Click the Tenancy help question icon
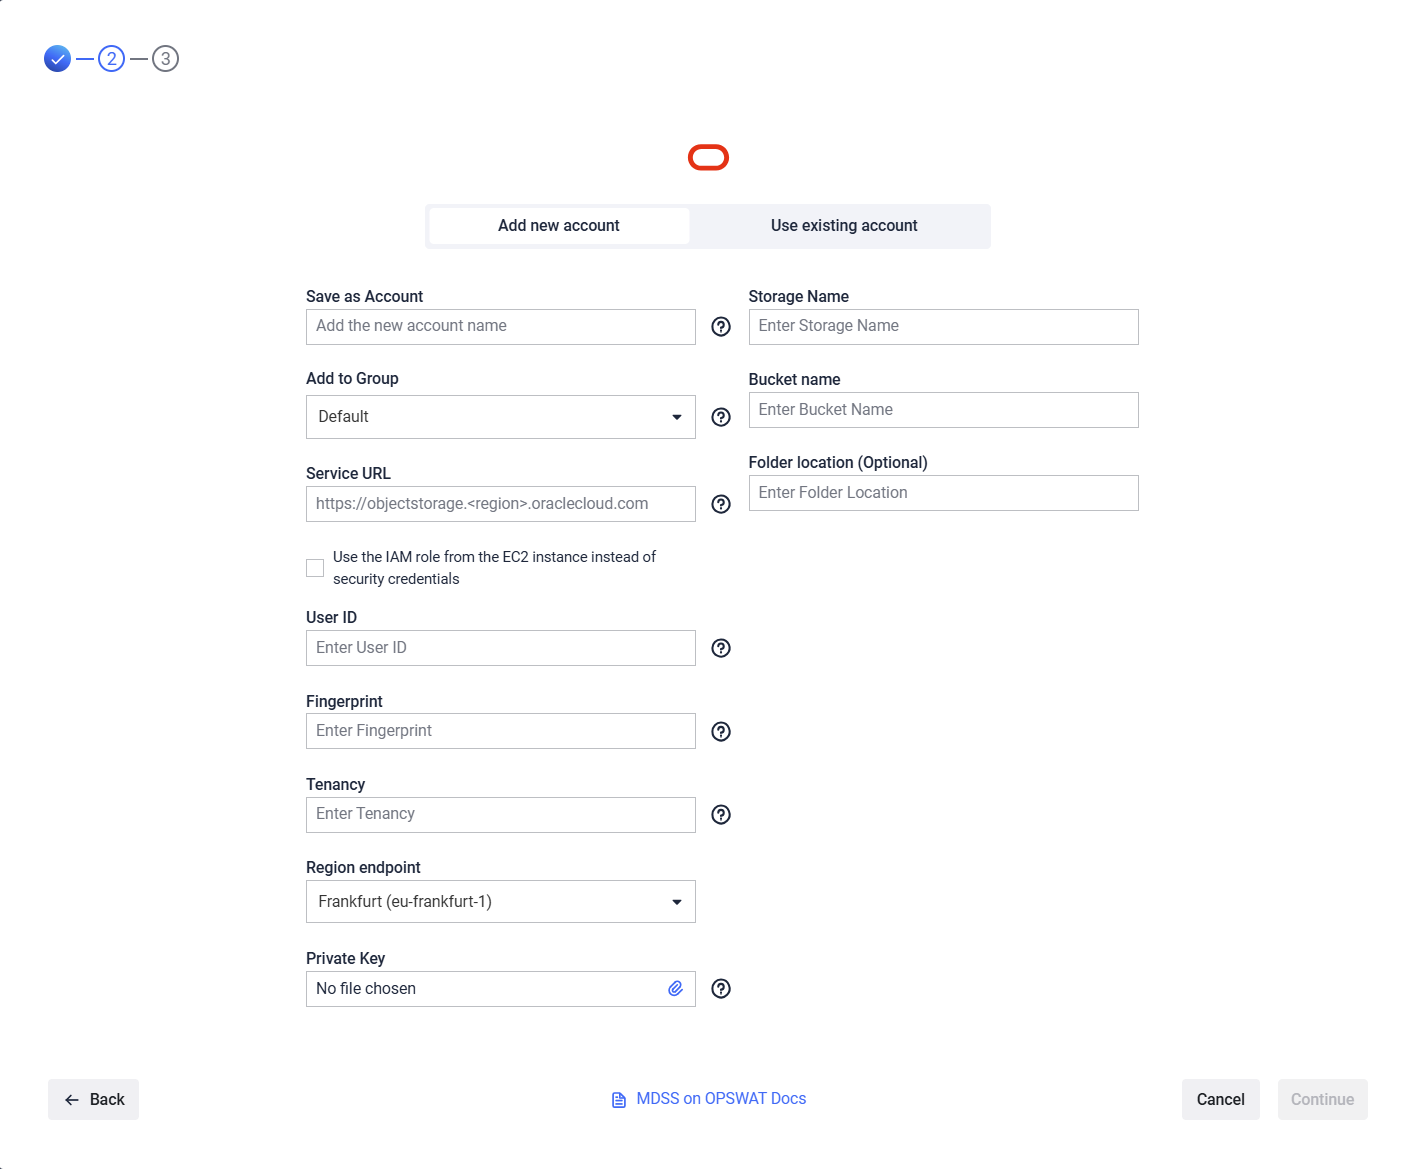The height and width of the screenshot is (1169, 1413). (721, 815)
